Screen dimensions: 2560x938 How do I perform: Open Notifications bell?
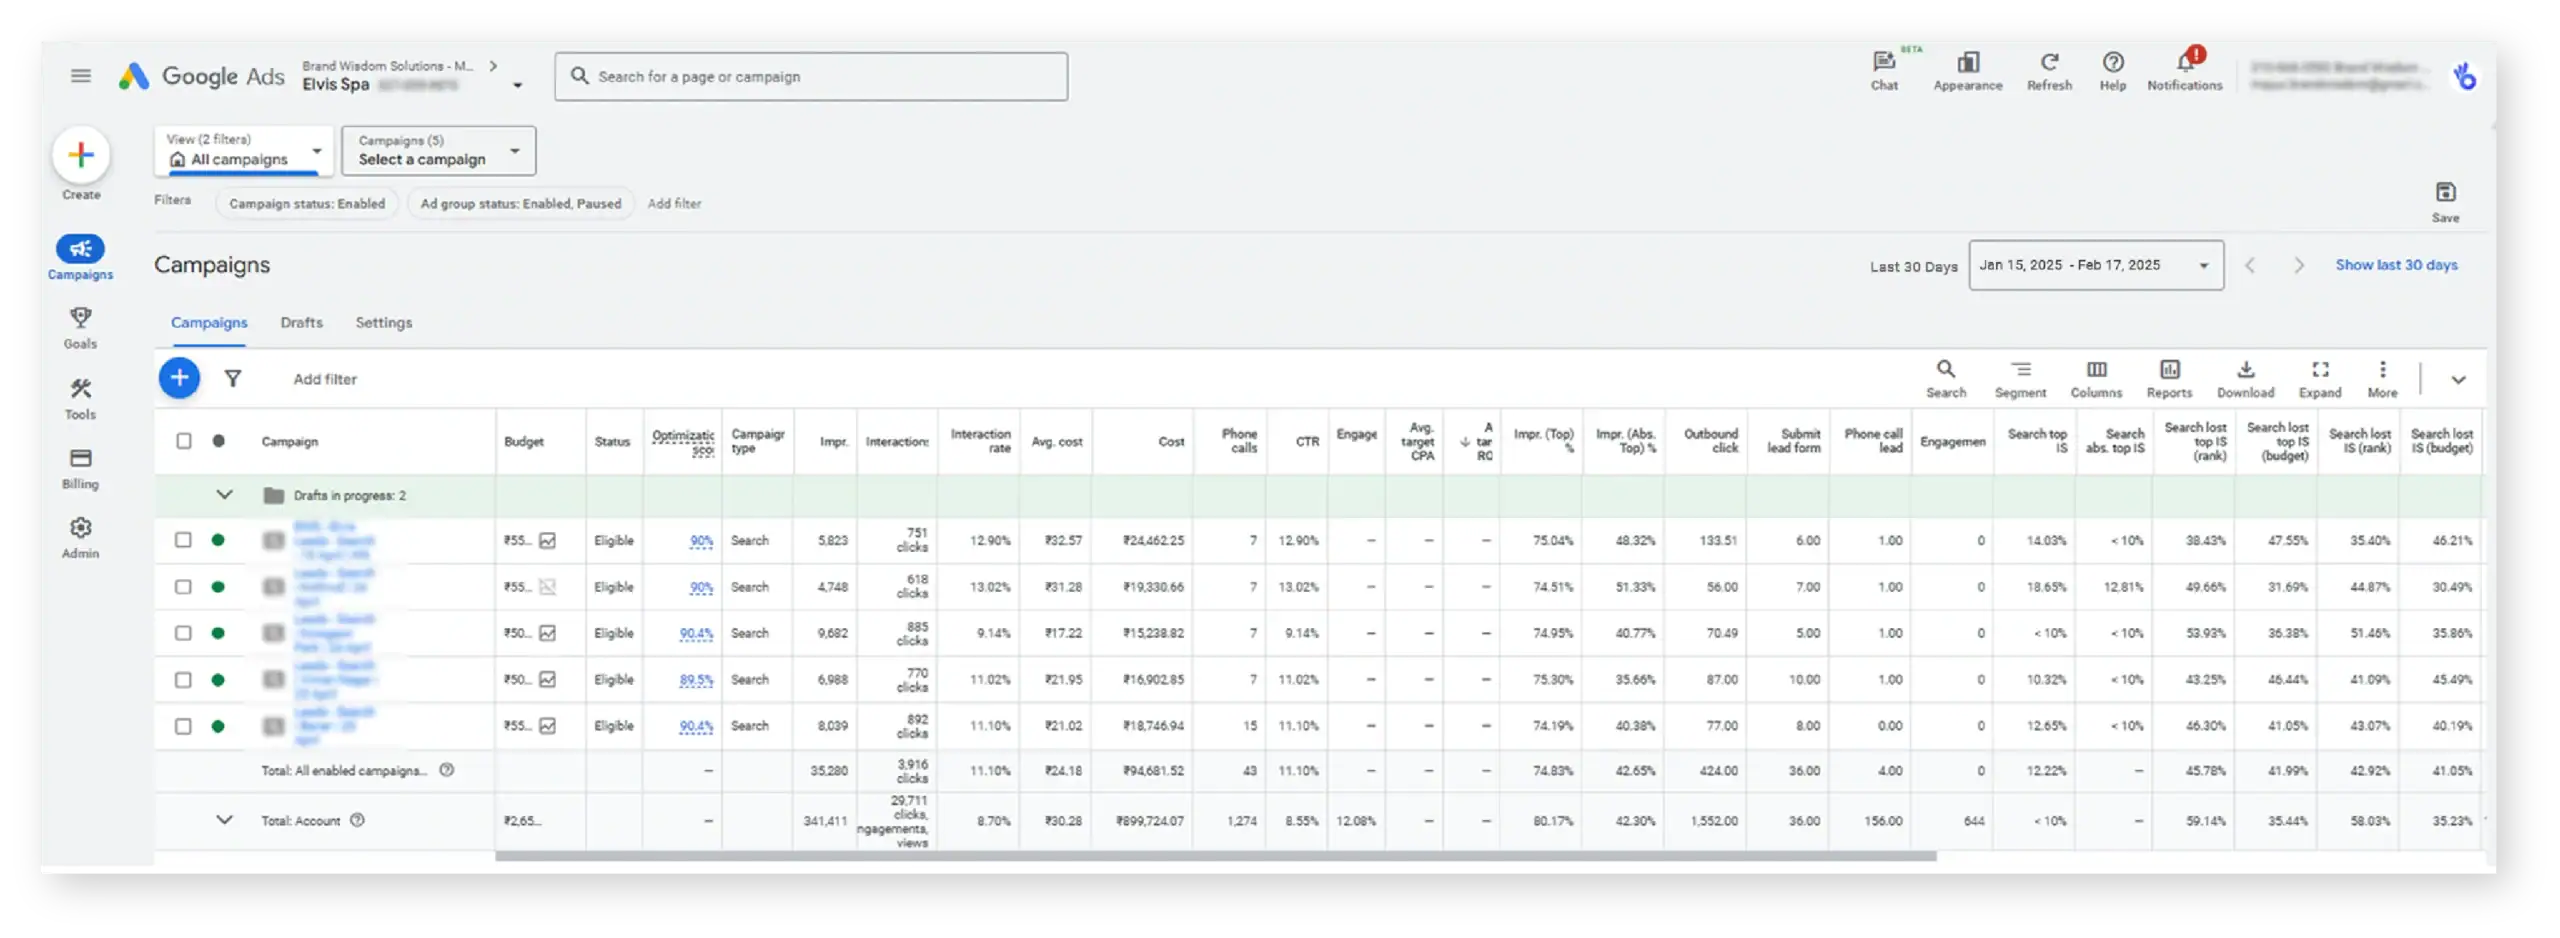point(2184,70)
